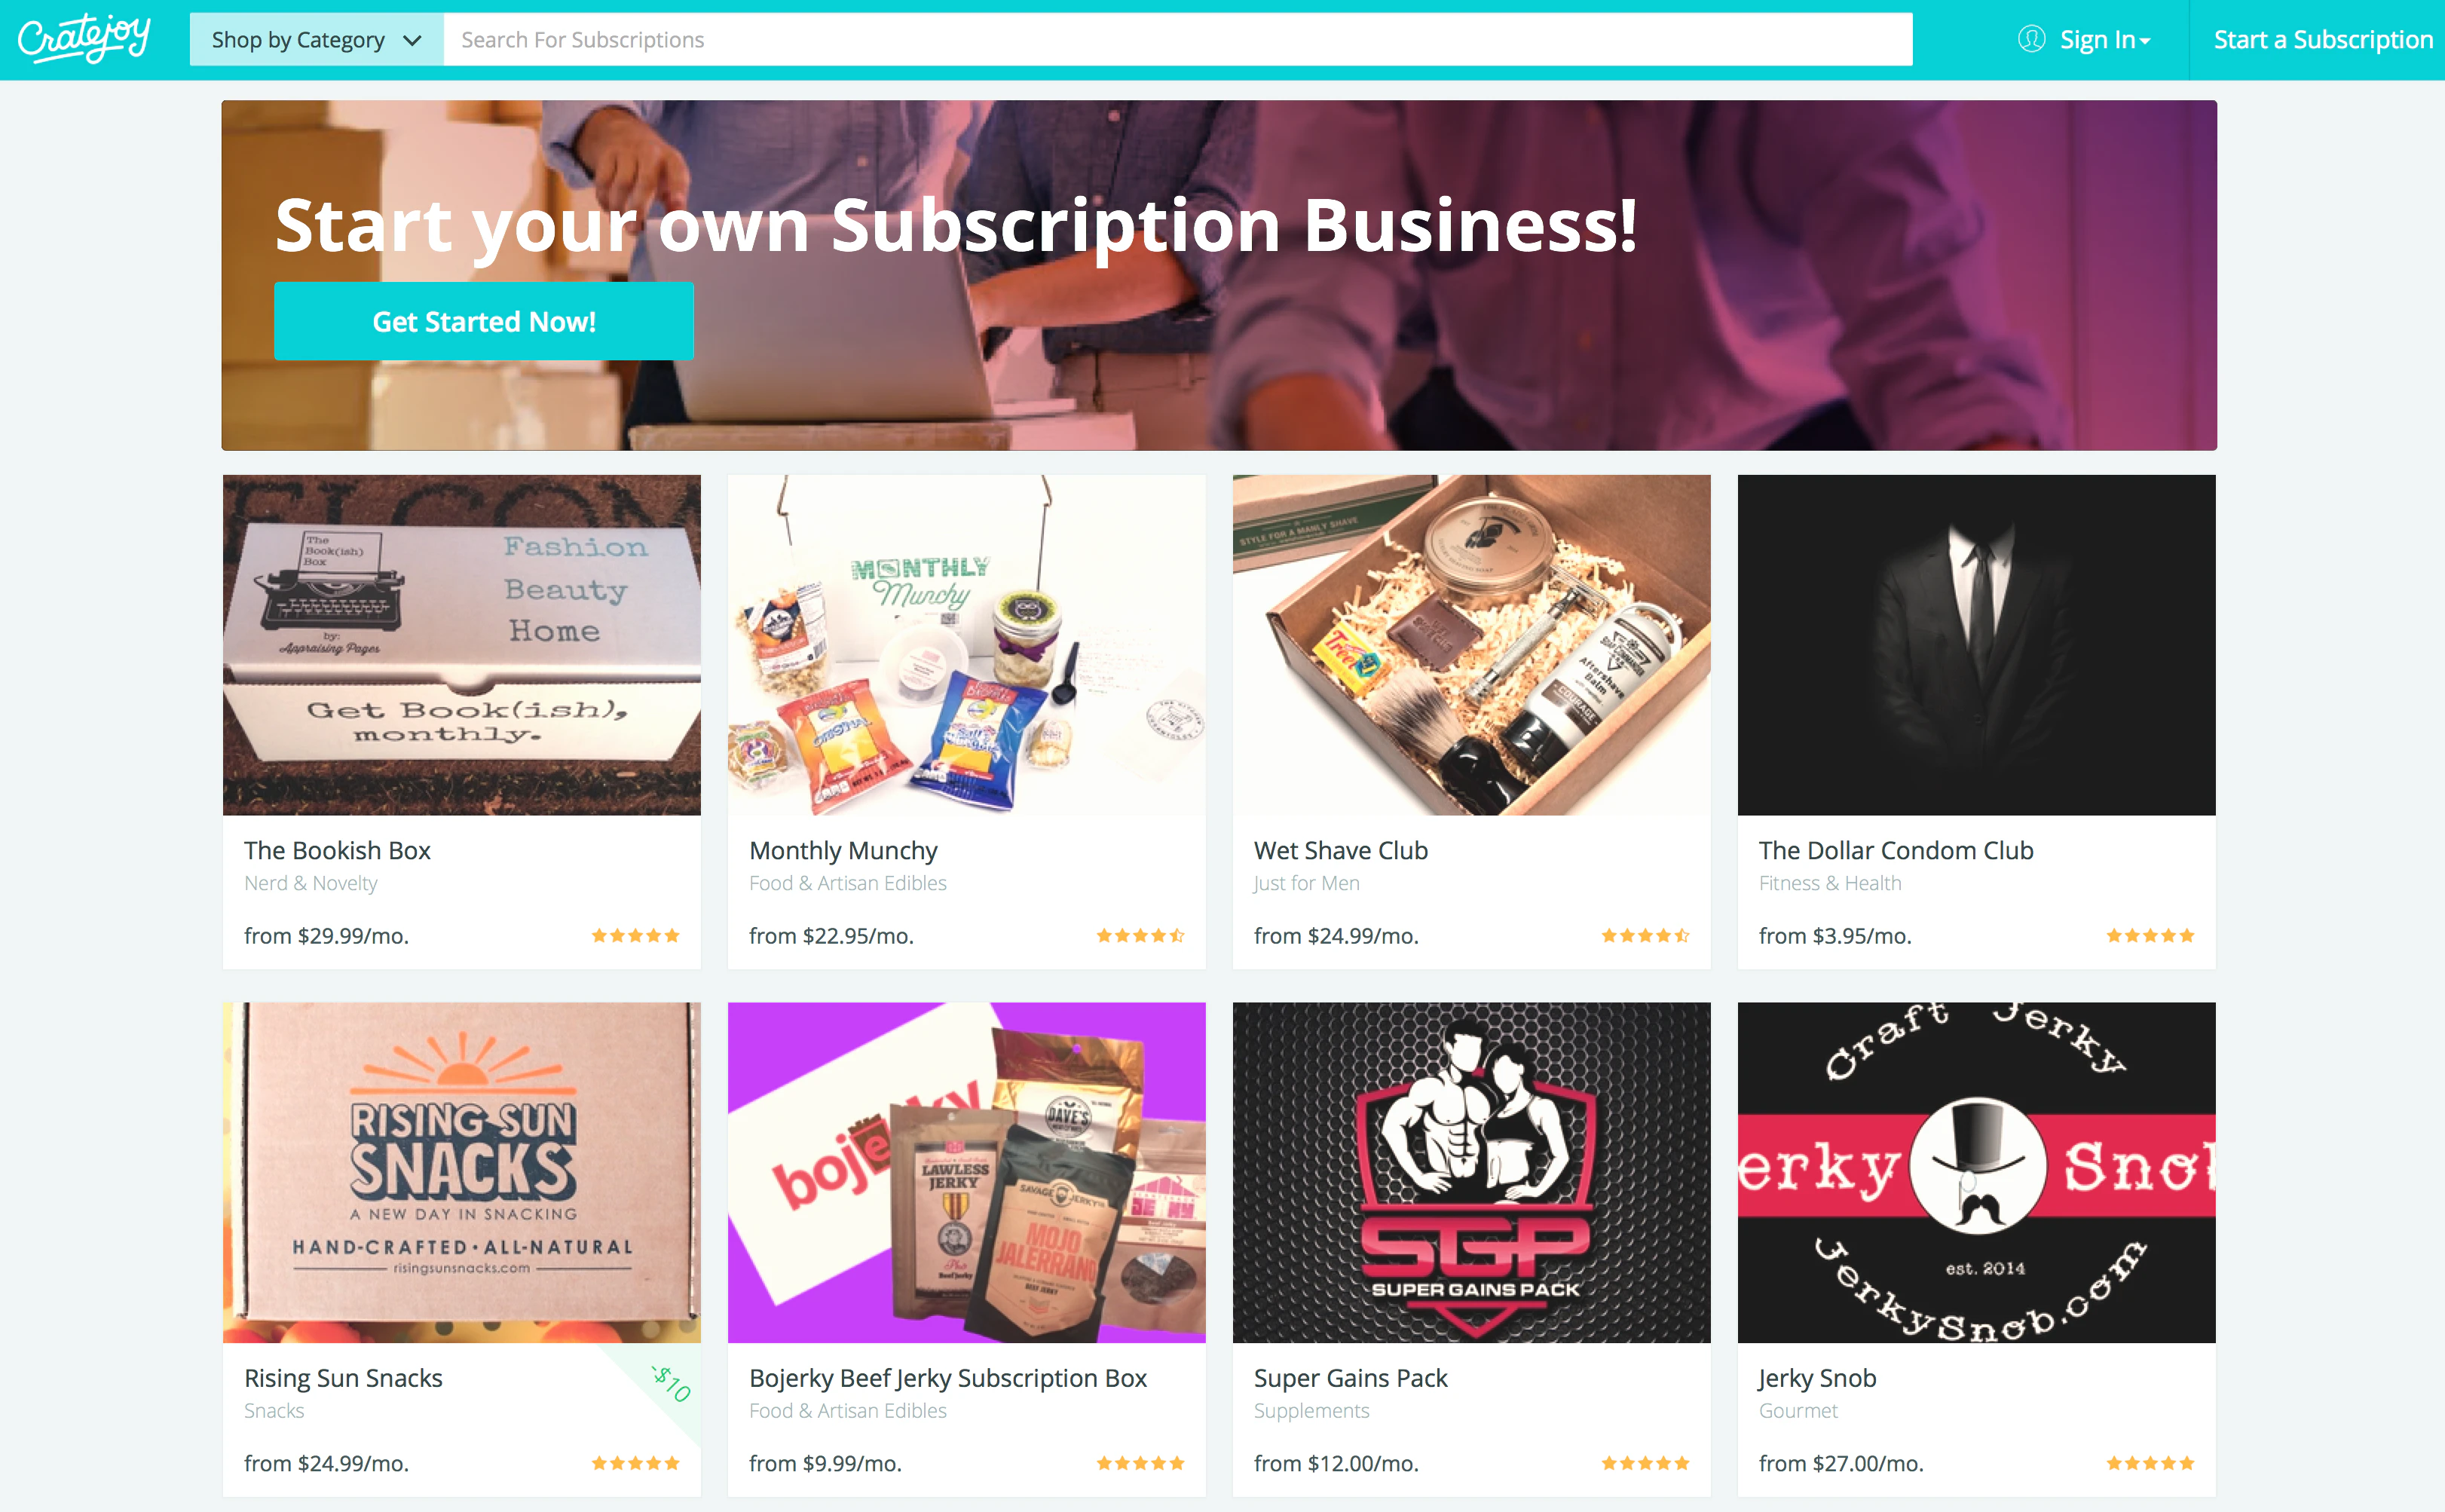The image size is (2445, 1512).
Task: Click the Cratejoy logo
Action: tap(84, 39)
